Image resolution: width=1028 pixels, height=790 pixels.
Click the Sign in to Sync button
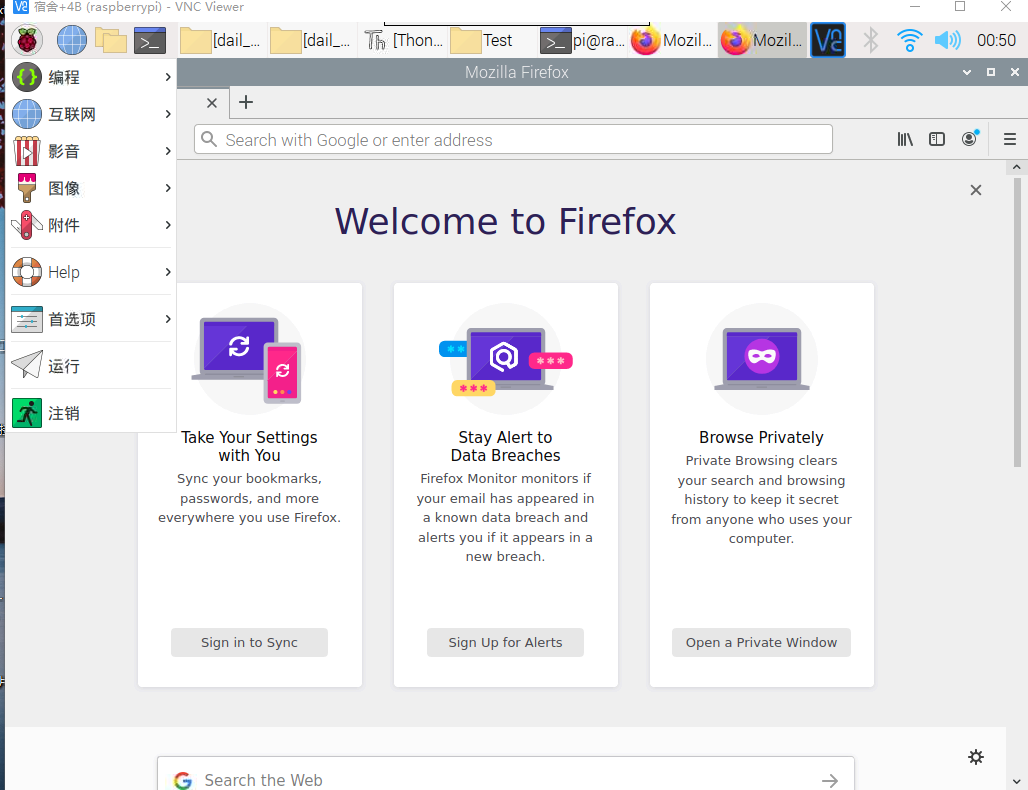tap(249, 642)
